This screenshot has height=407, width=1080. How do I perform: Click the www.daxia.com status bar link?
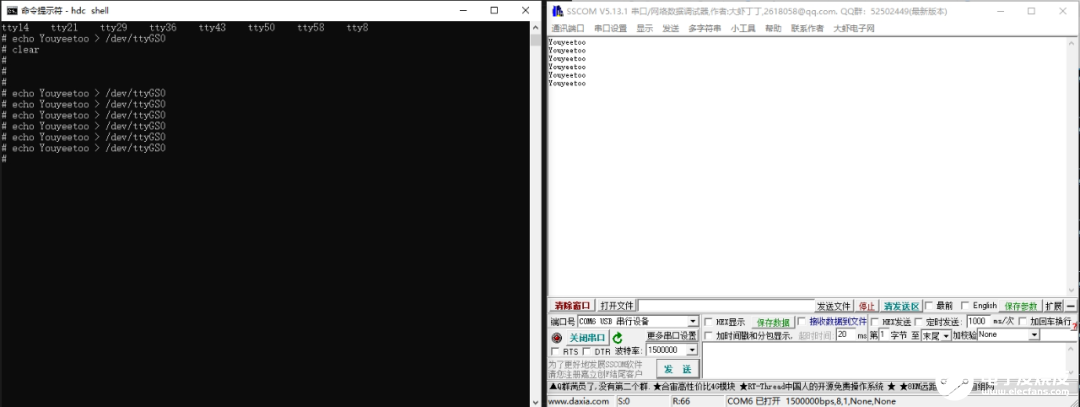[579, 401]
